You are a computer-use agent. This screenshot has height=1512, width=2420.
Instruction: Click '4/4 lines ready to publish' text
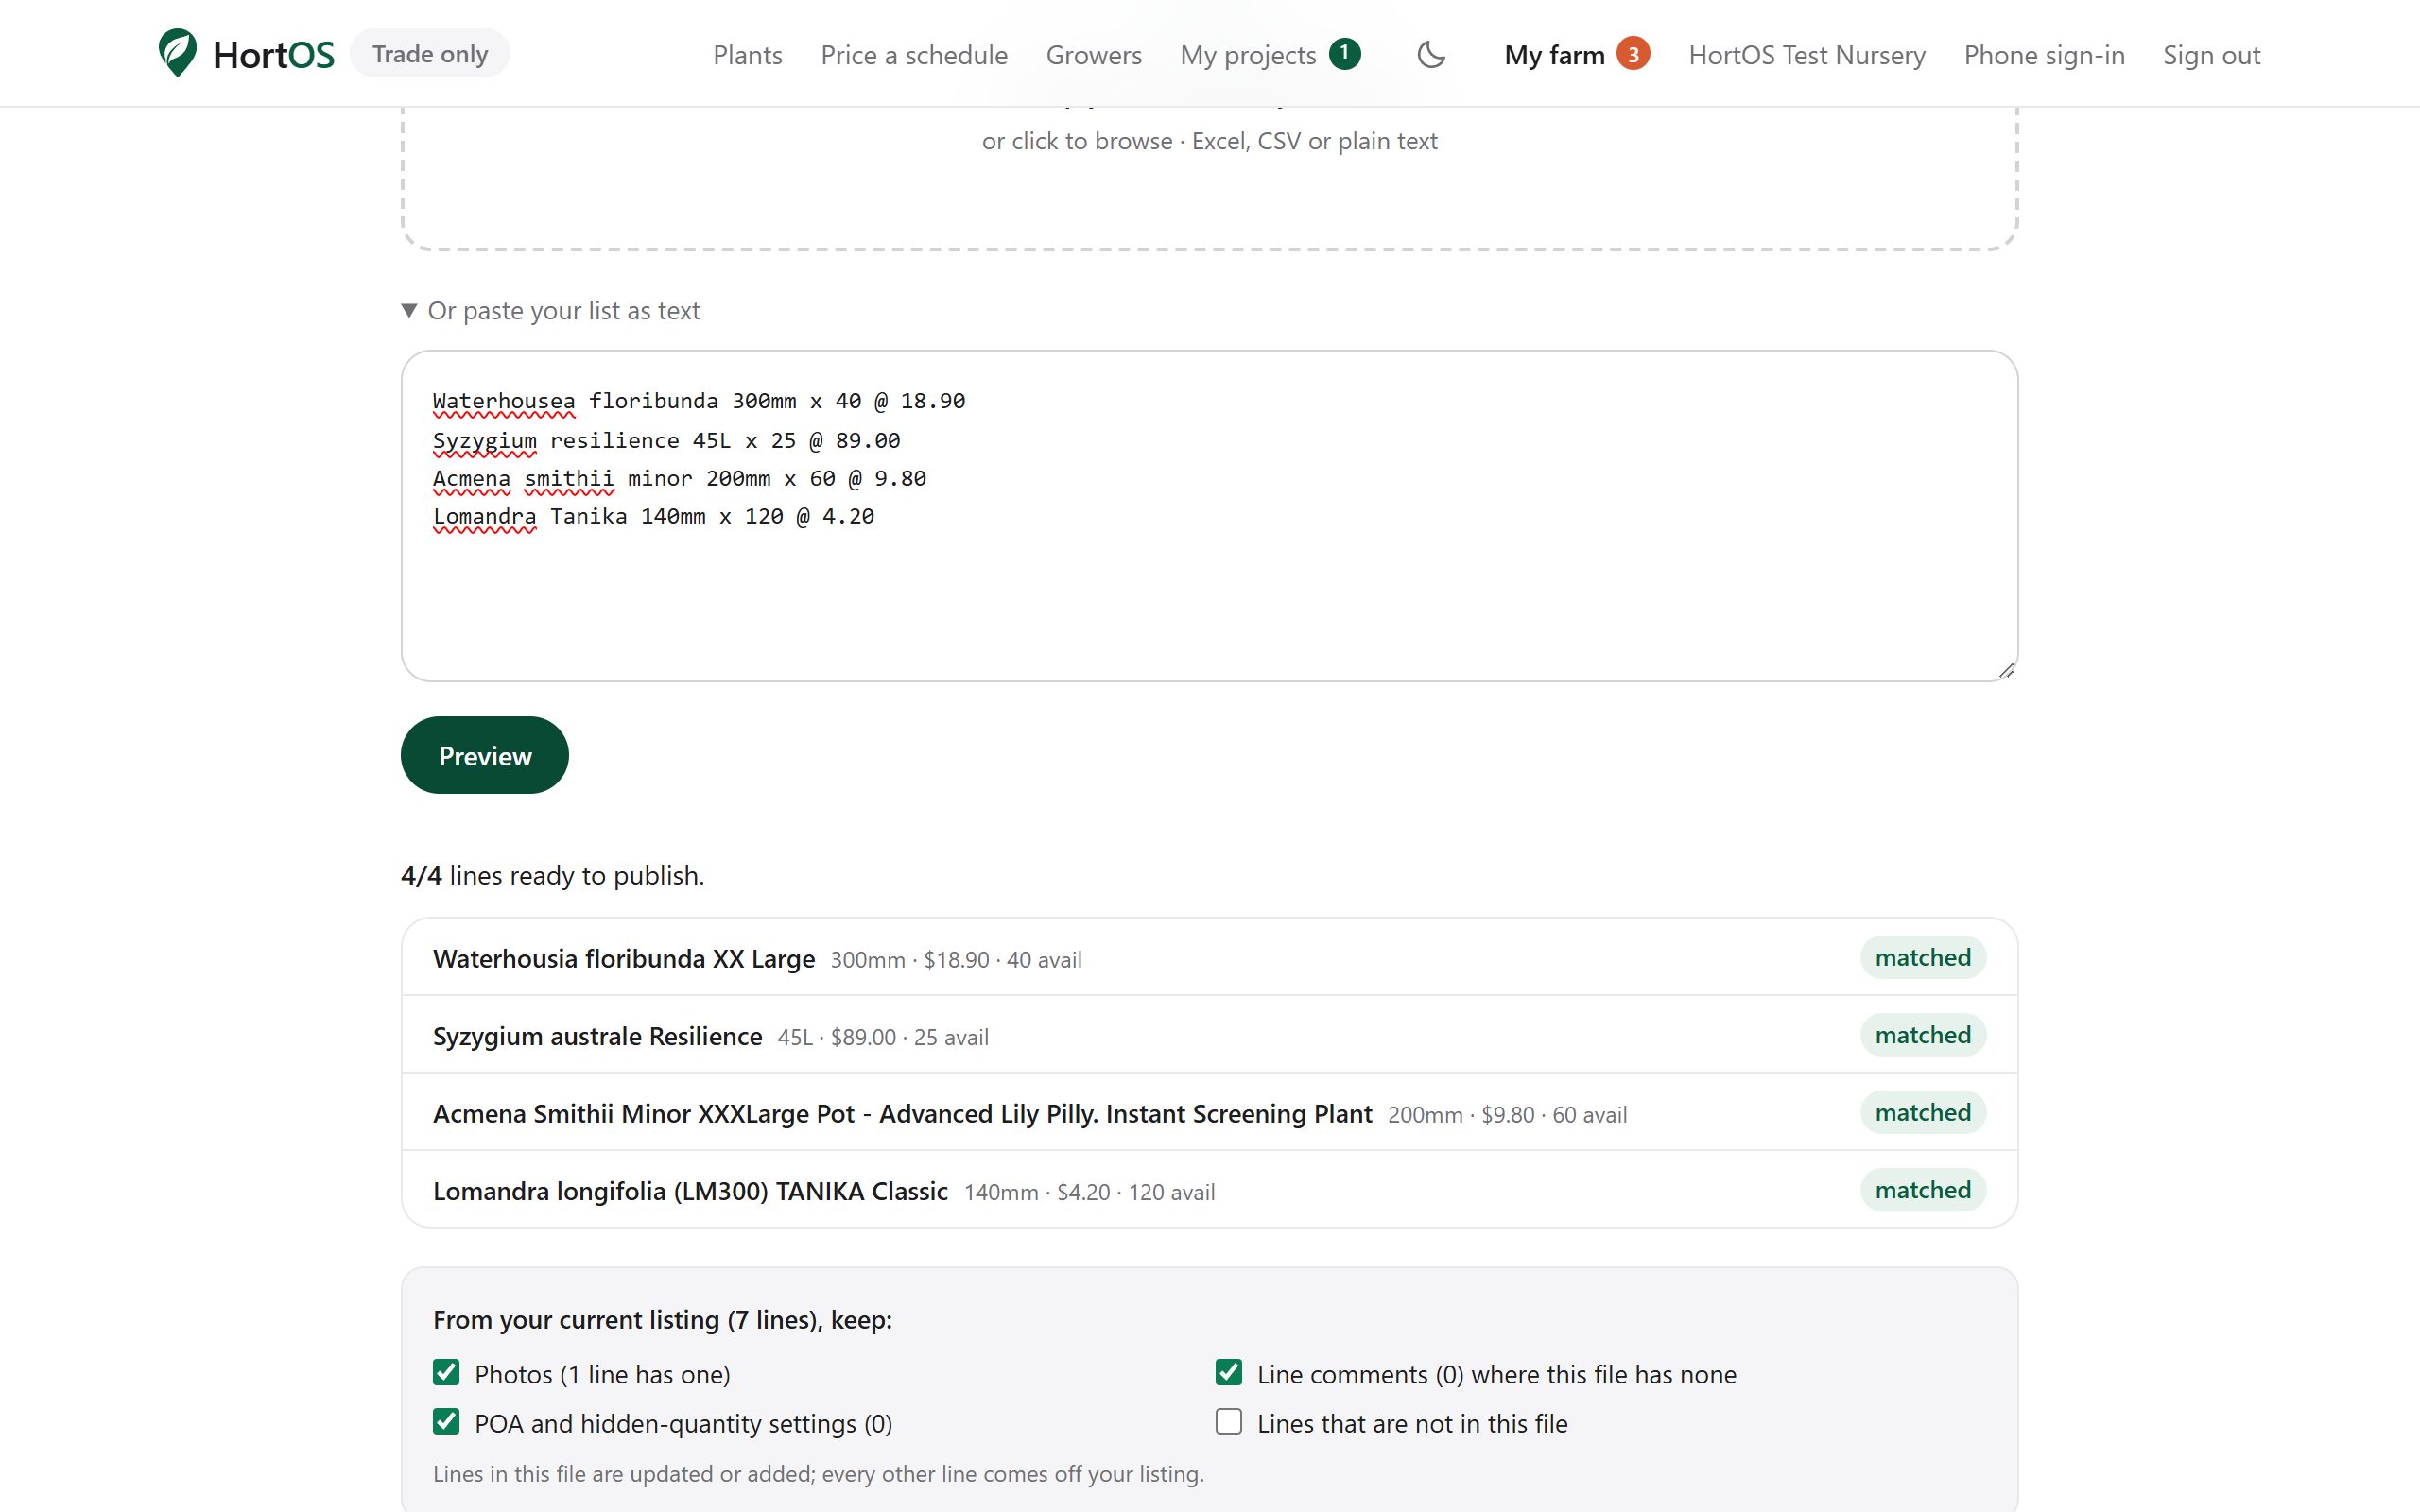[x=552, y=875]
